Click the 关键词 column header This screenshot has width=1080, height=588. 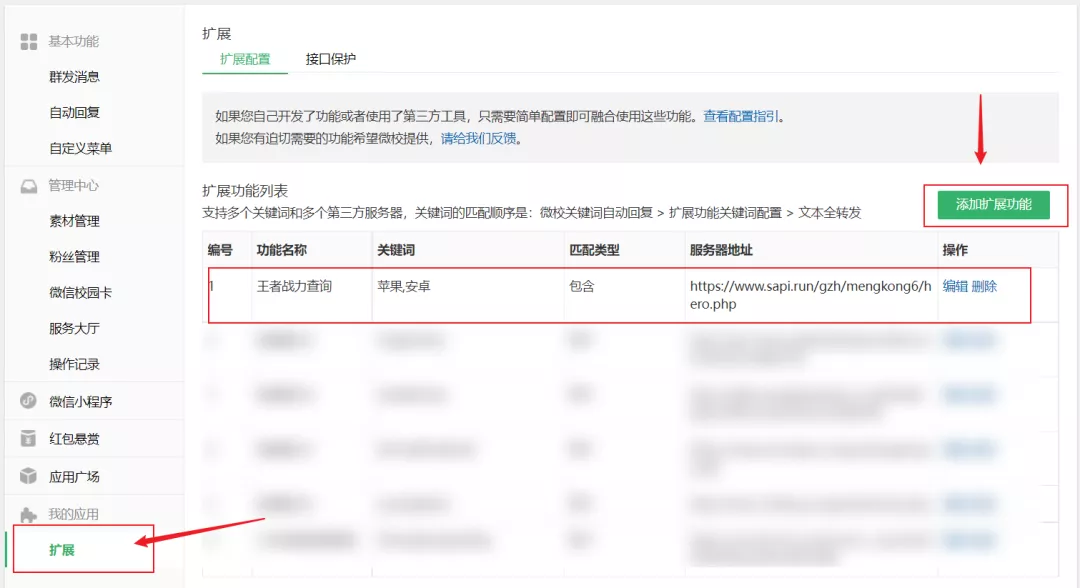click(x=396, y=250)
